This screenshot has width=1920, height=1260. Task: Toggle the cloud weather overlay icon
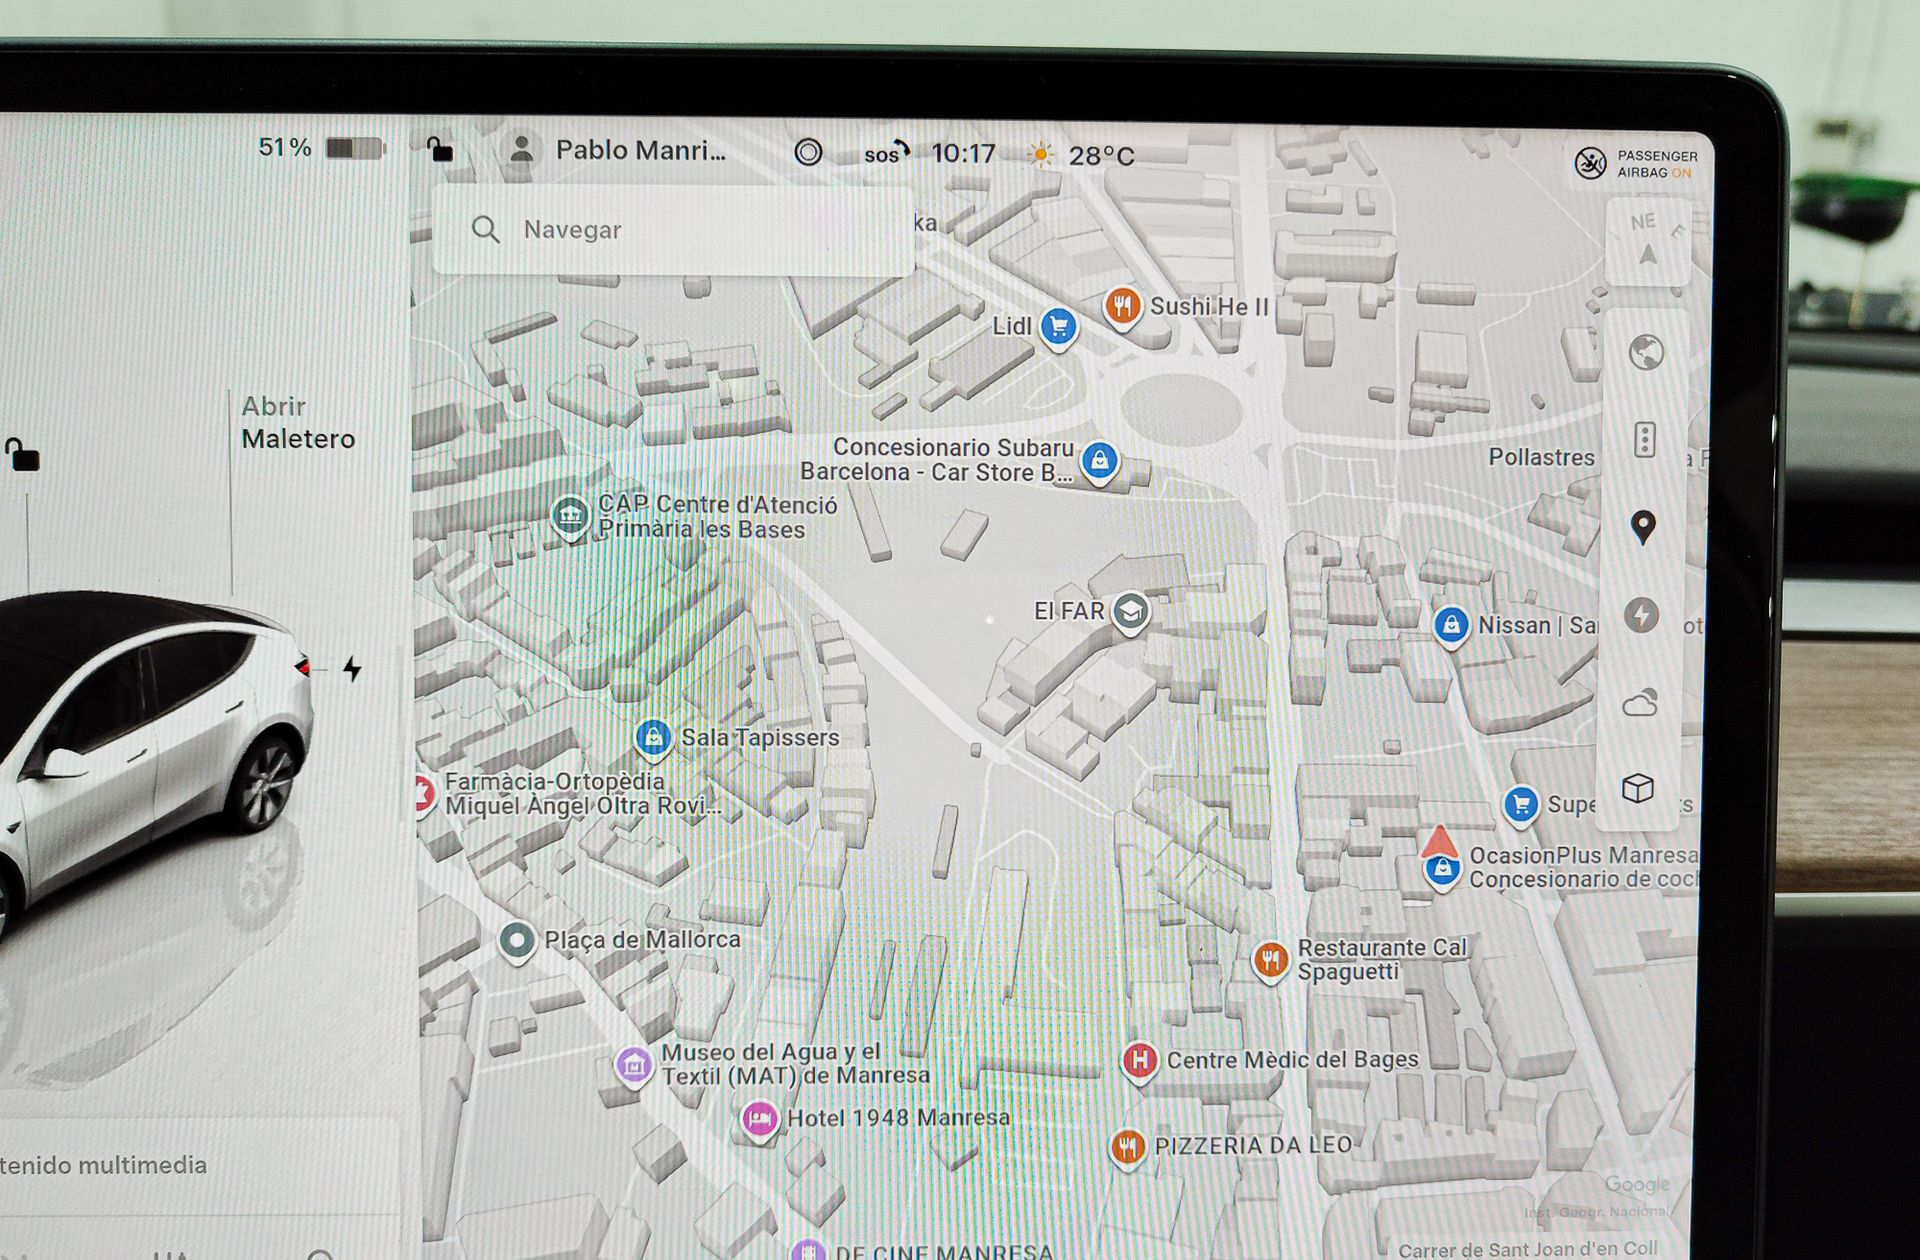tap(1640, 703)
